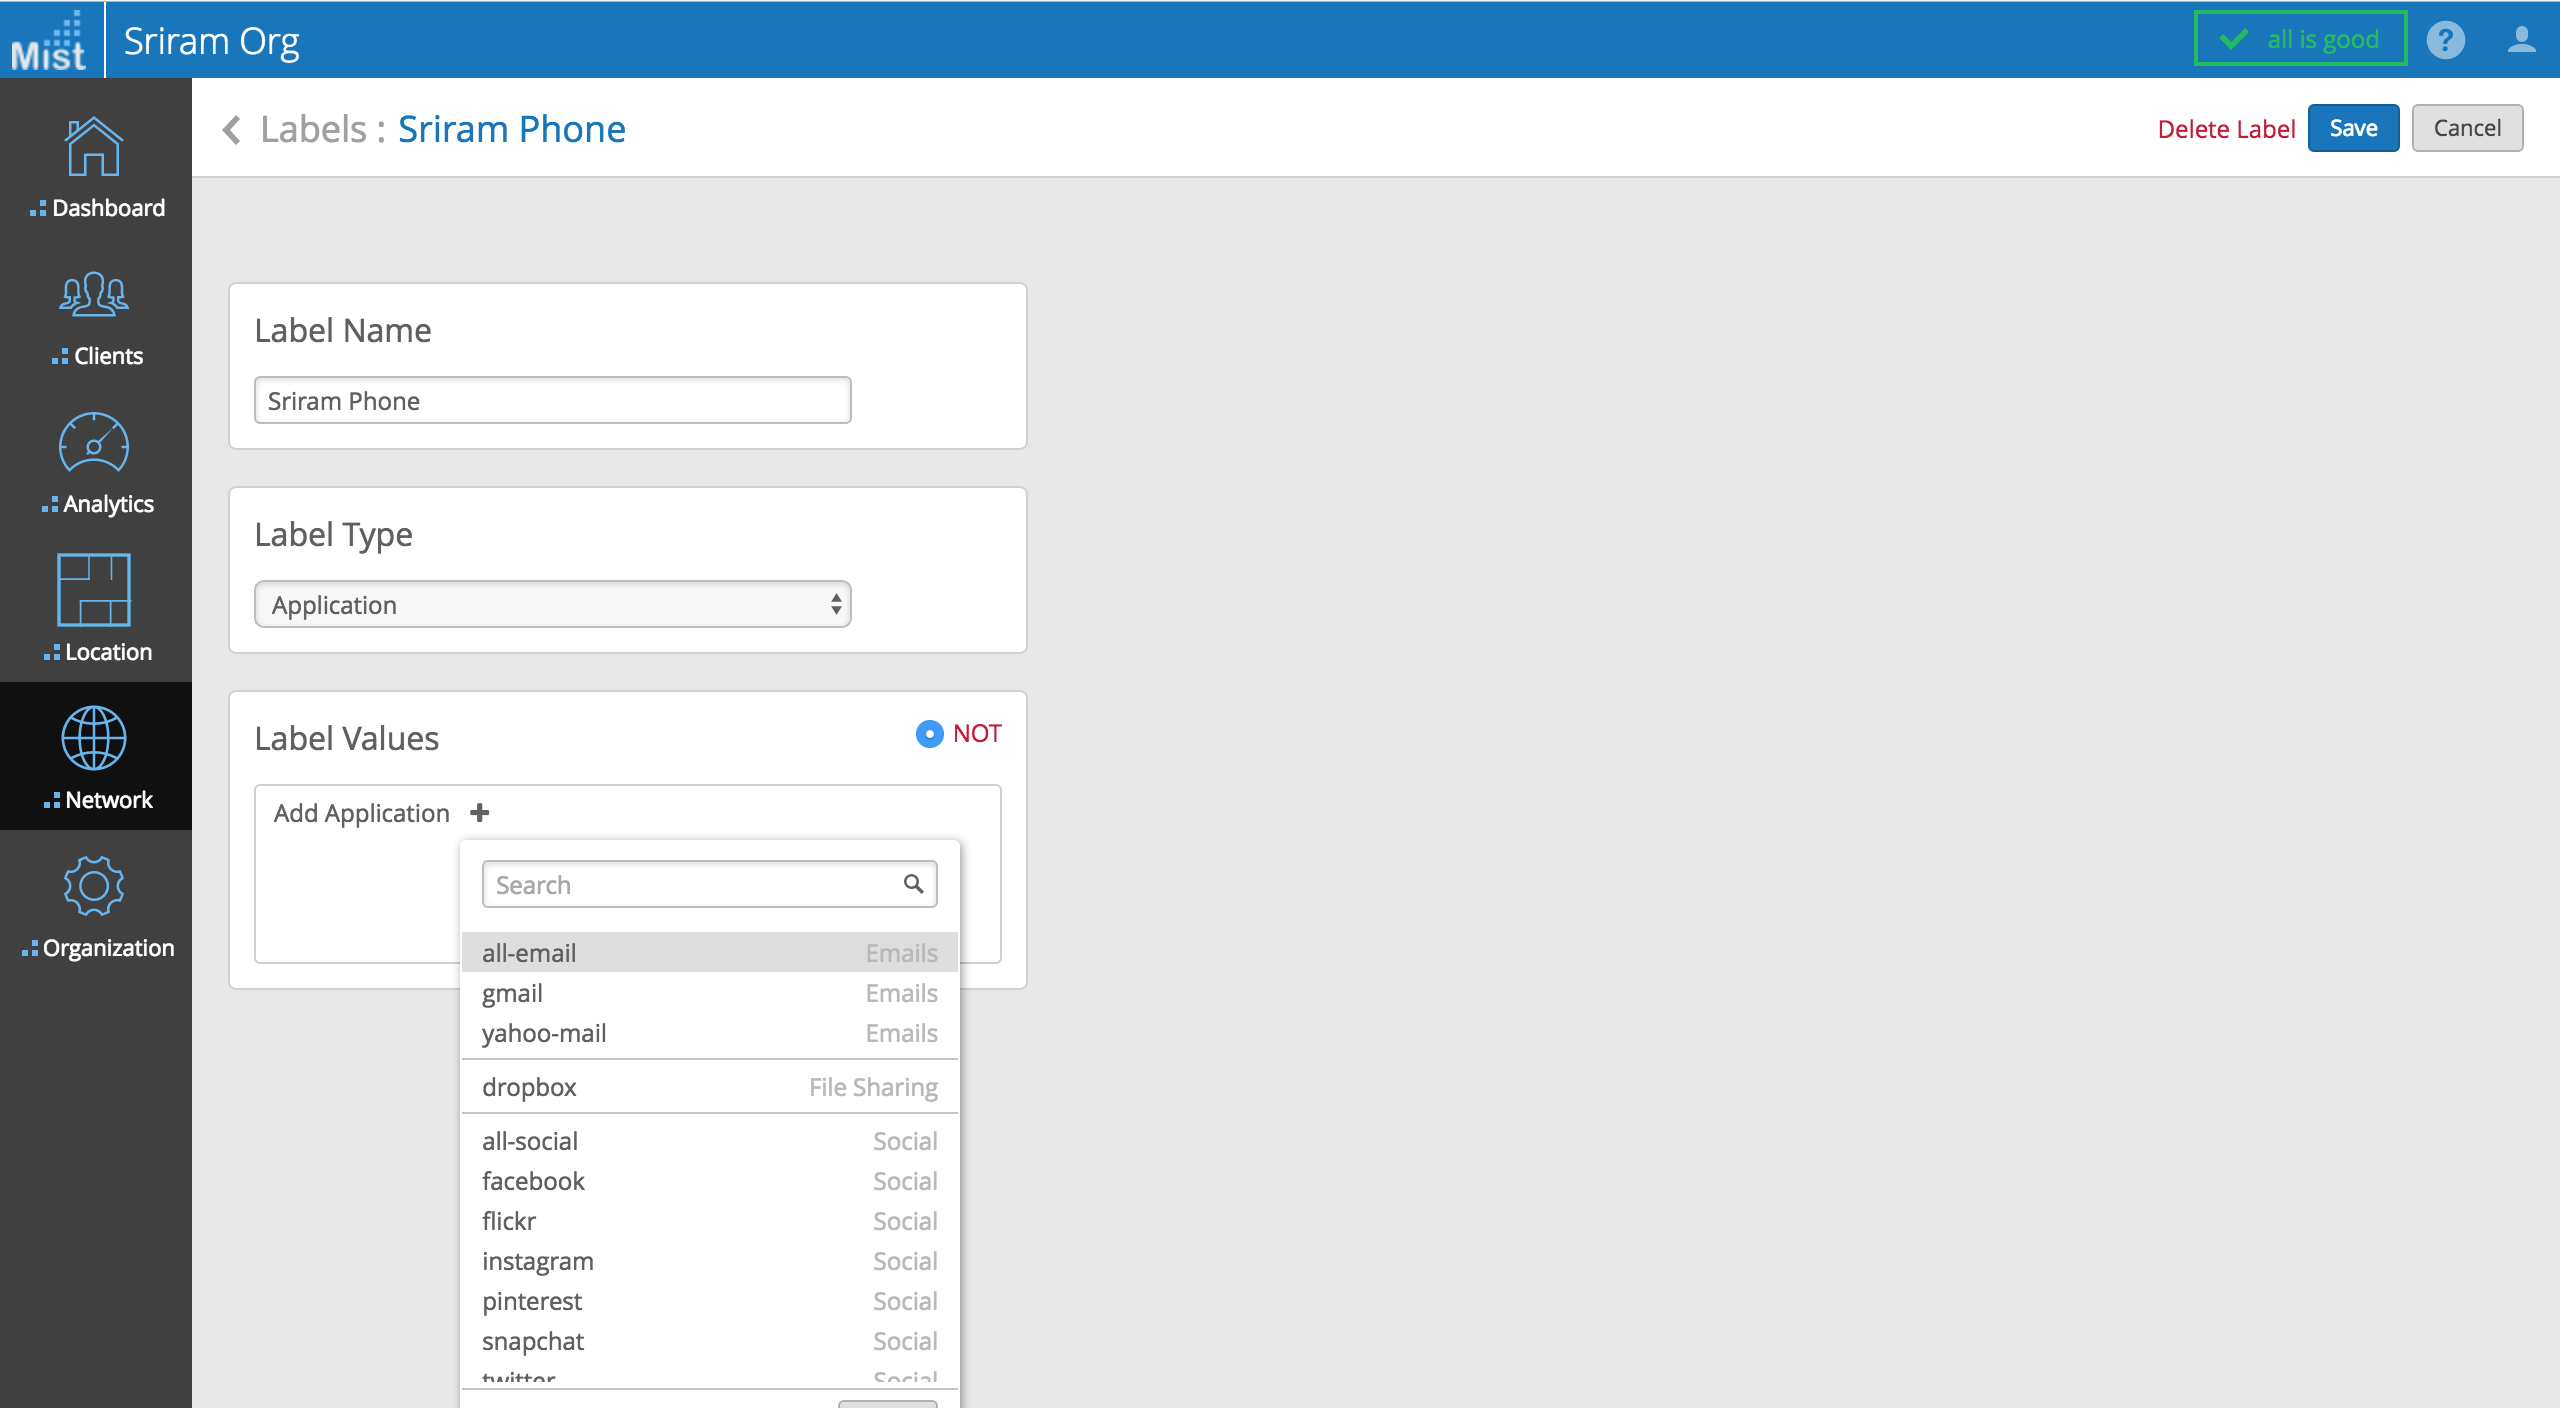Click the back chevron beside Labels
The height and width of the screenshot is (1408, 2560).
pyautogui.click(x=232, y=130)
